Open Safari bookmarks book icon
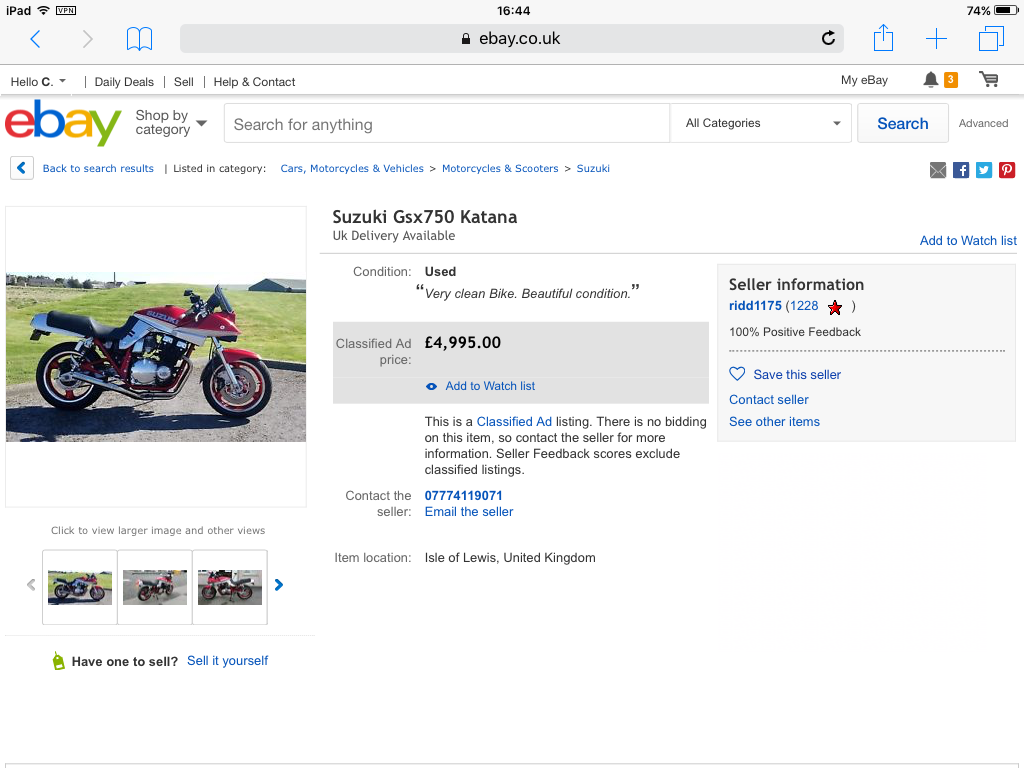The height and width of the screenshot is (768, 1024). click(139, 39)
